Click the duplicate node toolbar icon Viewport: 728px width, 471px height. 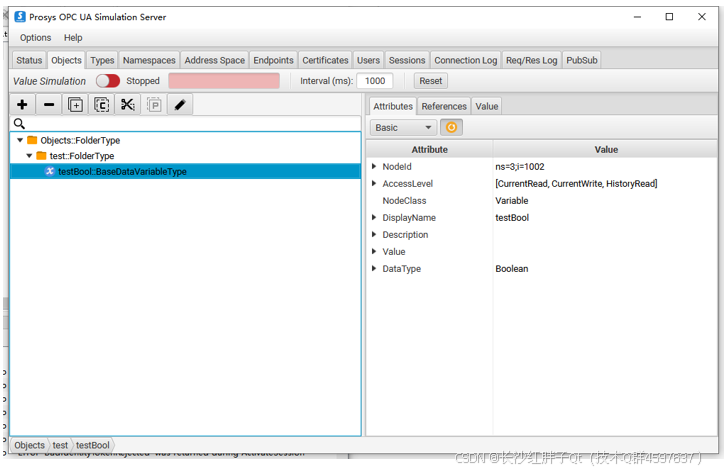(76, 104)
